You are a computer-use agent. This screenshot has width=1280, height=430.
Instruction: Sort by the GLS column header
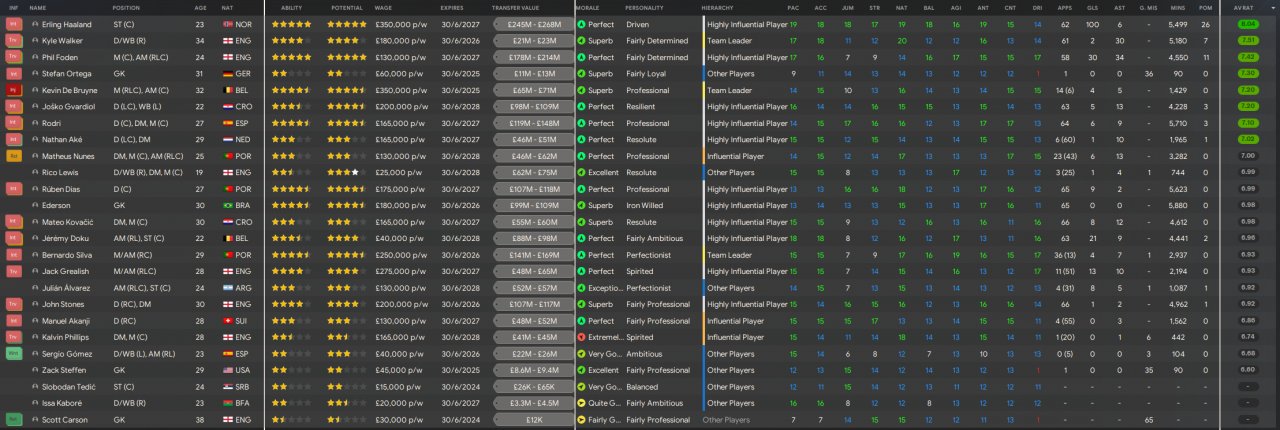pos(1092,7)
